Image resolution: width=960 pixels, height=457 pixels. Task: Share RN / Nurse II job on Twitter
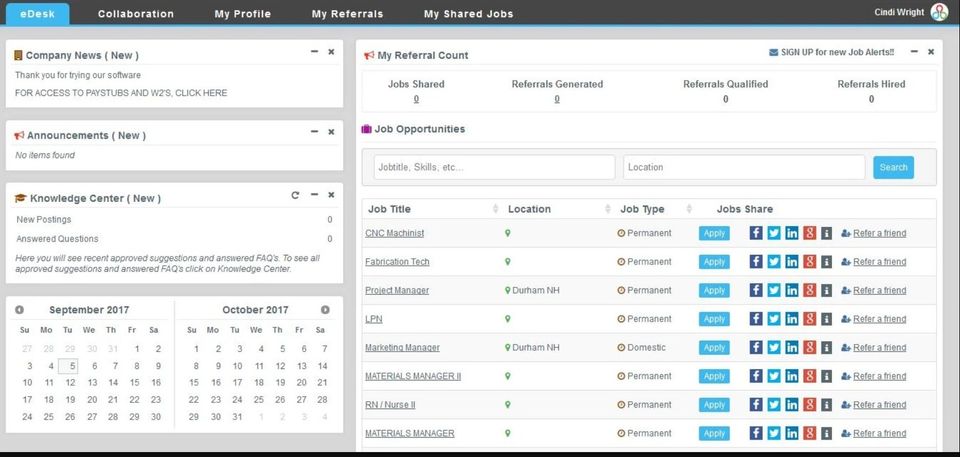pos(774,404)
